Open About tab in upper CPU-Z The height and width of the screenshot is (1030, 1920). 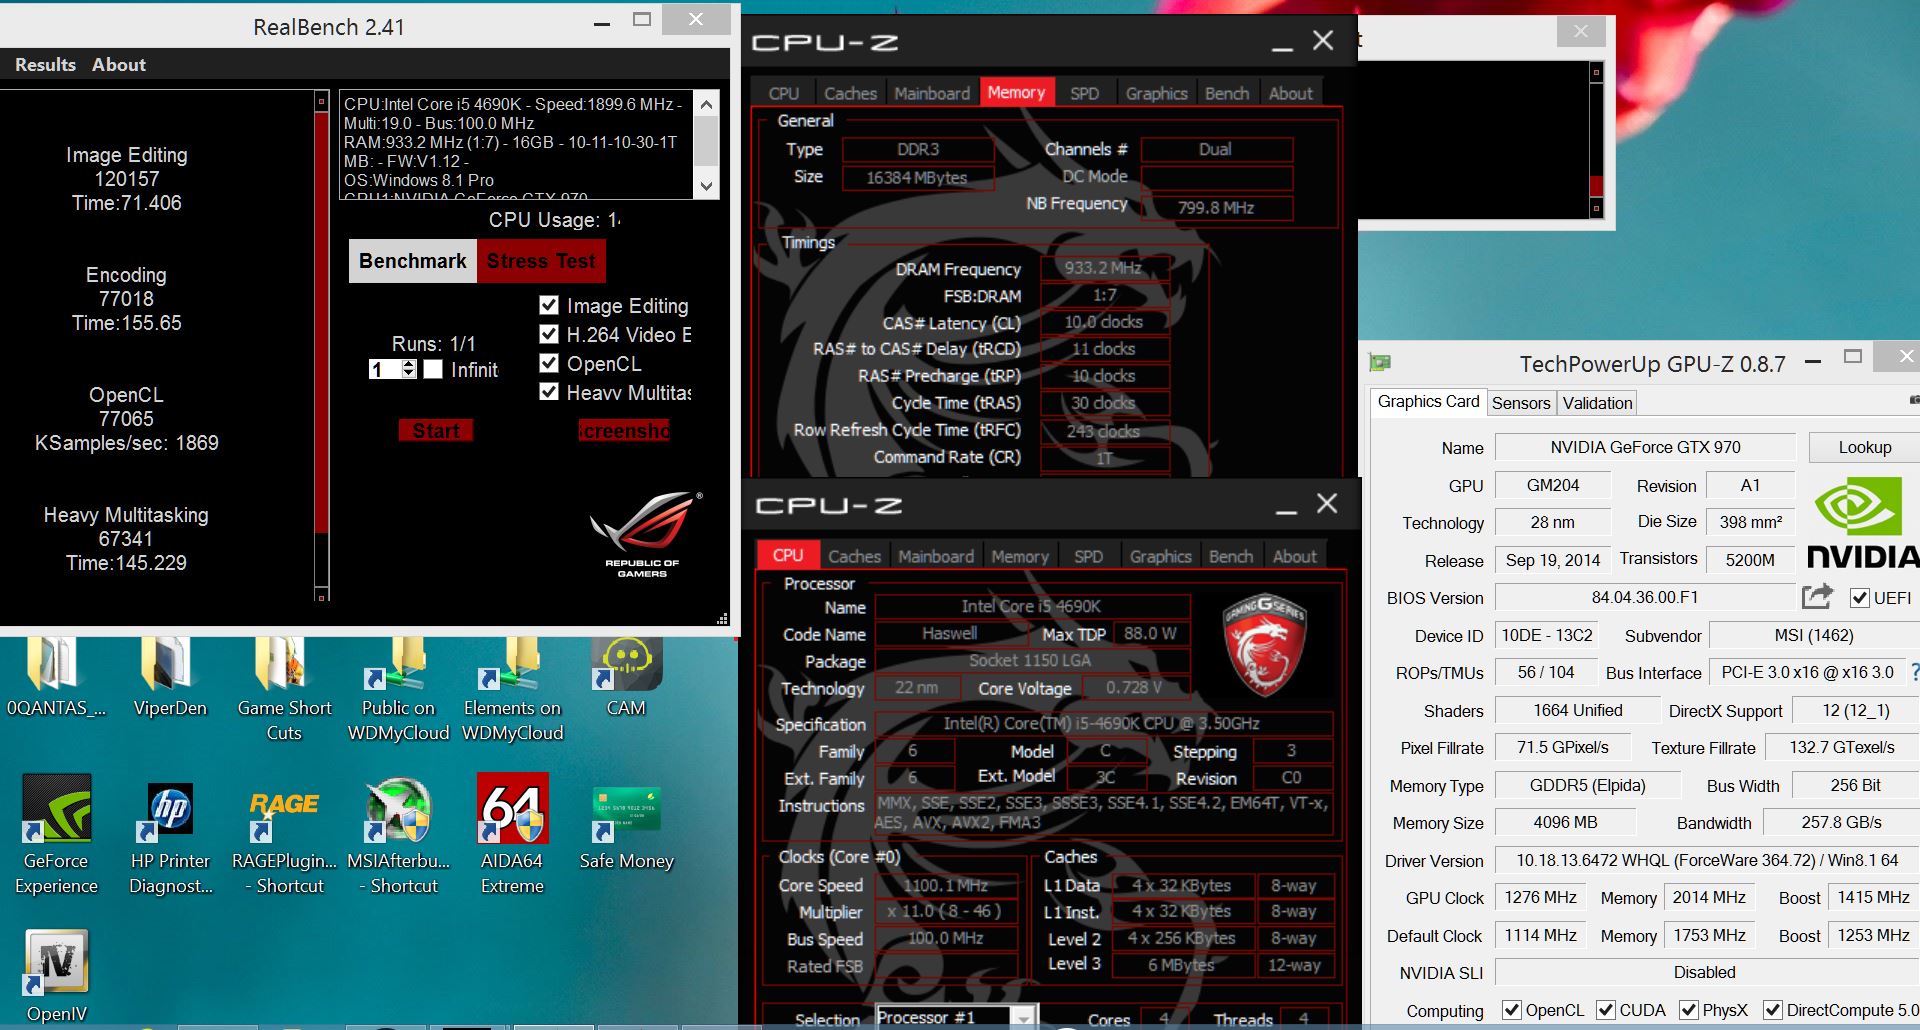click(1290, 93)
